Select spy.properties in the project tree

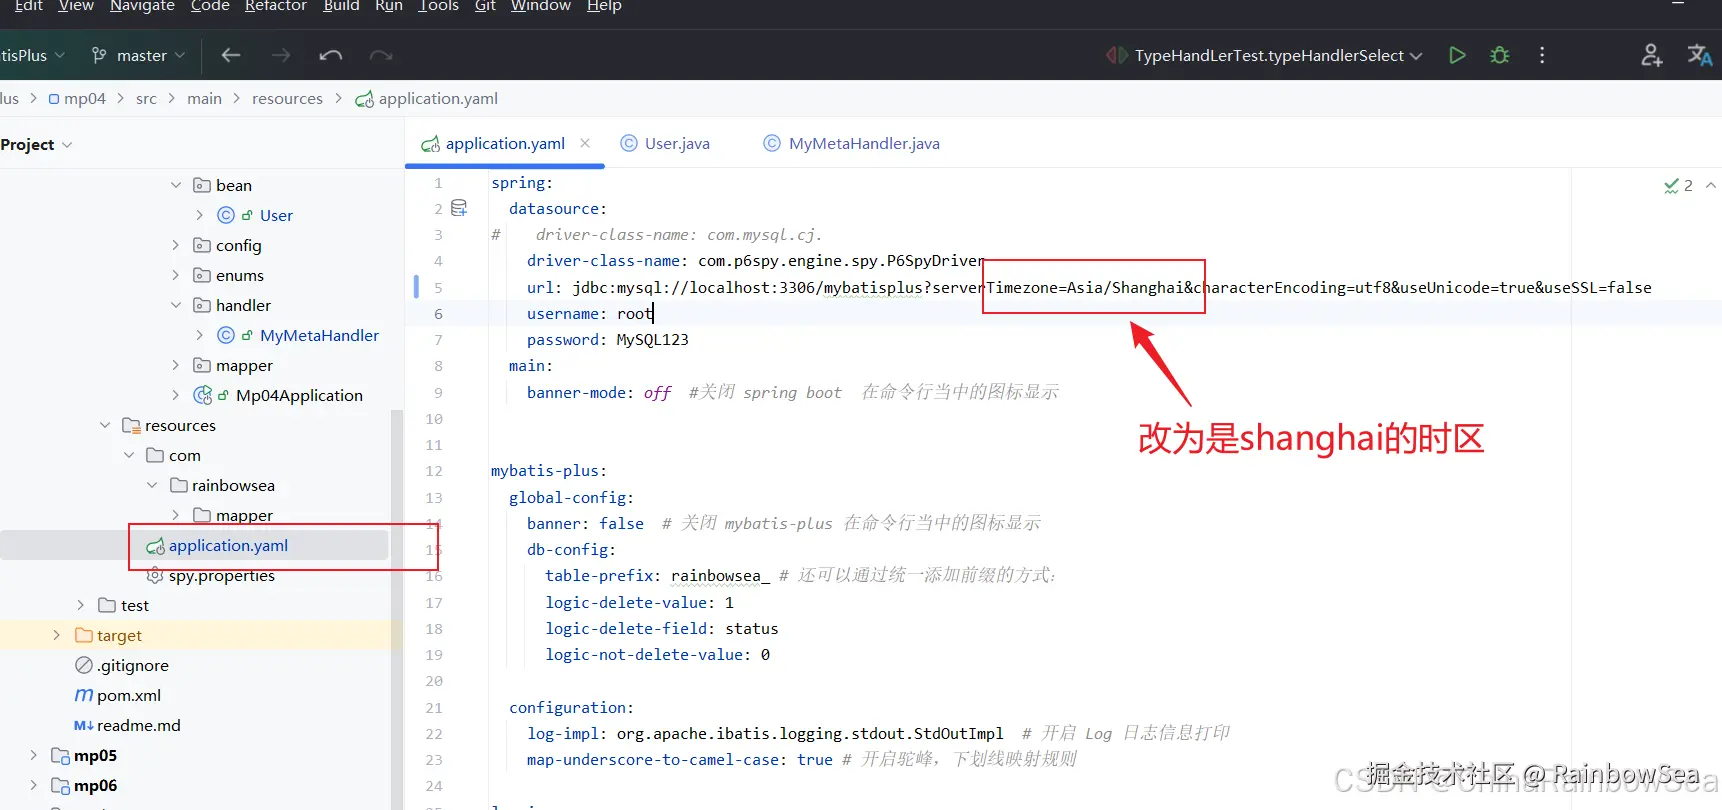221,575
